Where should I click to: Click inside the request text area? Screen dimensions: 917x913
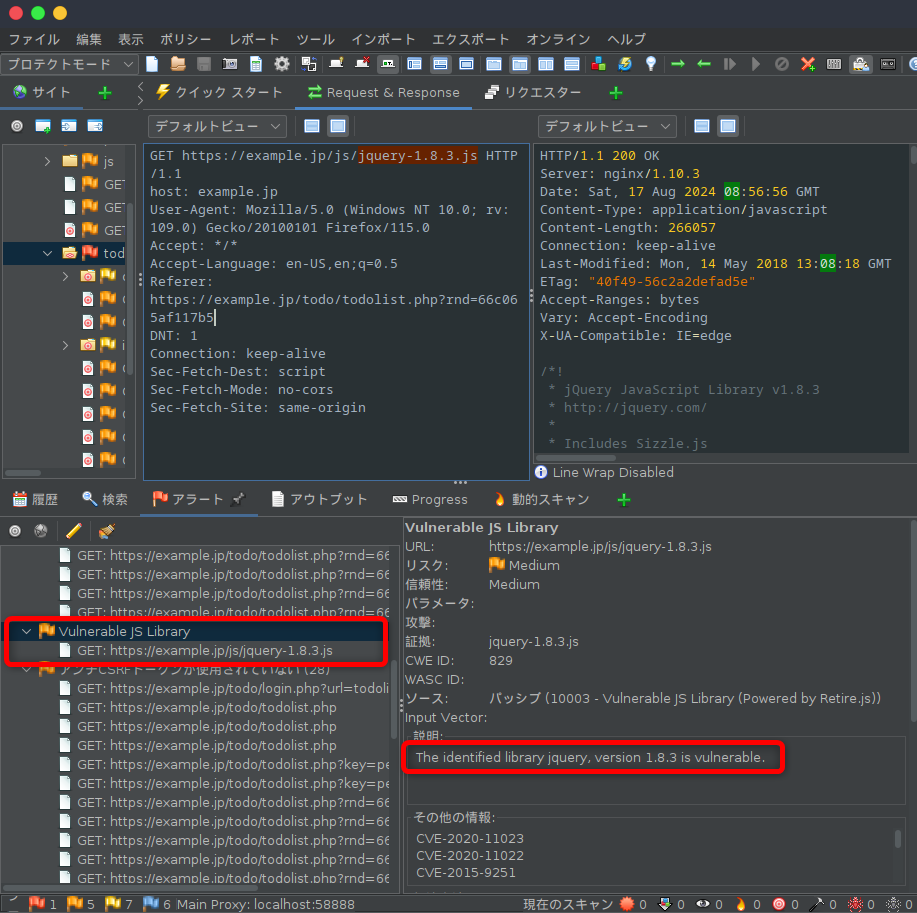click(x=336, y=311)
